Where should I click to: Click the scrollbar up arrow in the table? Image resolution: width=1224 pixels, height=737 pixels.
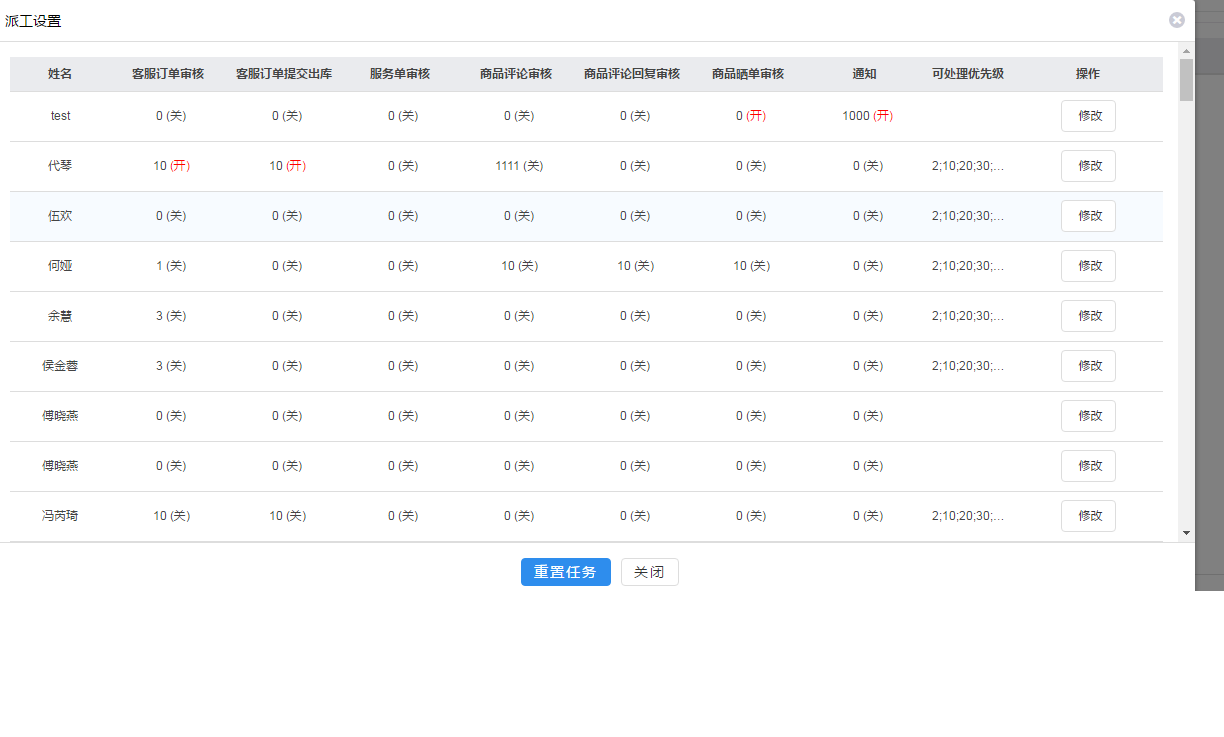[1187, 50]
